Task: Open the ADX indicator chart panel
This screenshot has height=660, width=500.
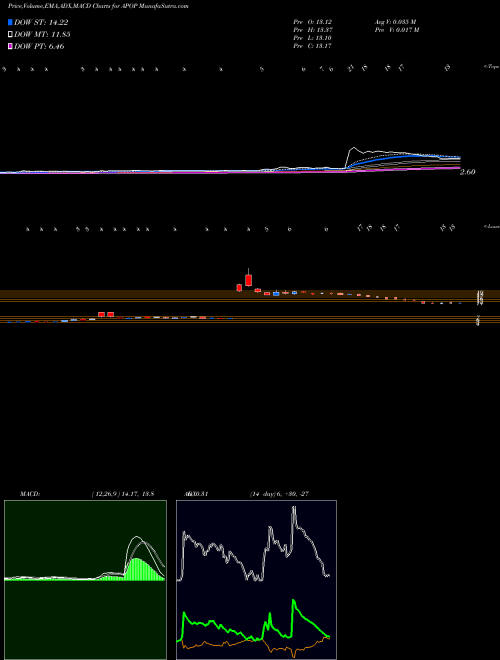Action: [256, 580]
